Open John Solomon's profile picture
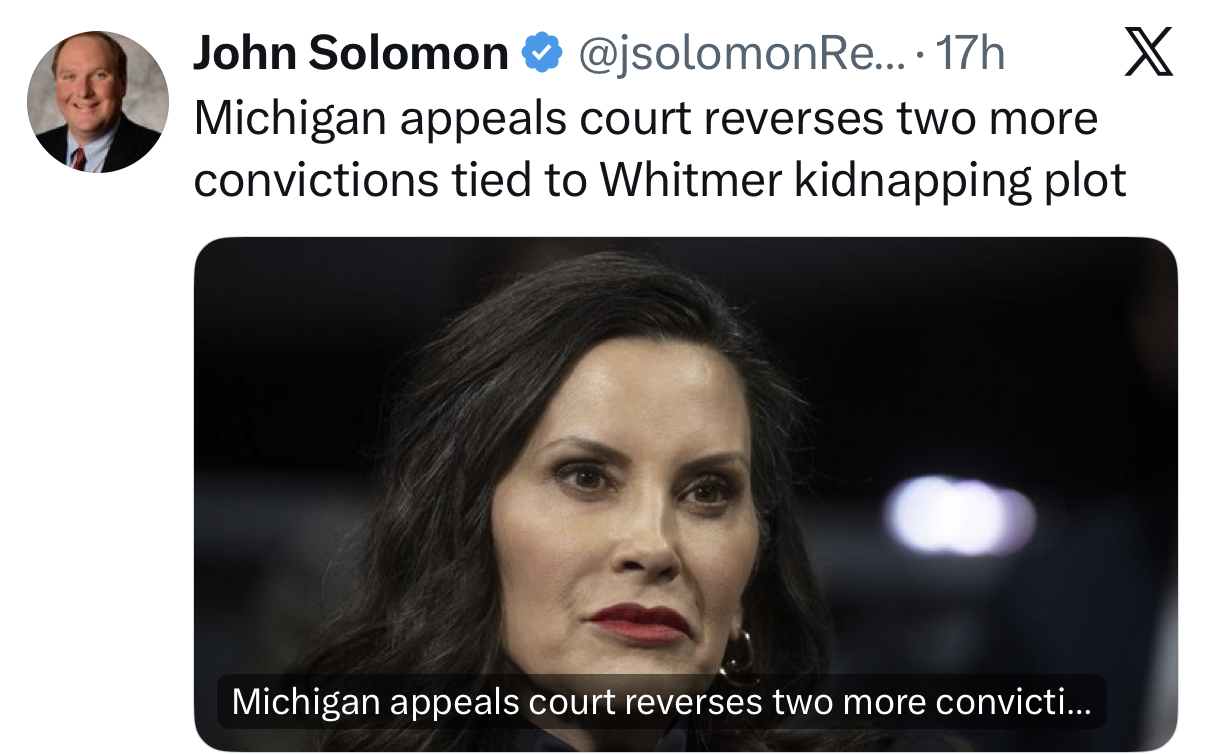 tap(97, 102)
